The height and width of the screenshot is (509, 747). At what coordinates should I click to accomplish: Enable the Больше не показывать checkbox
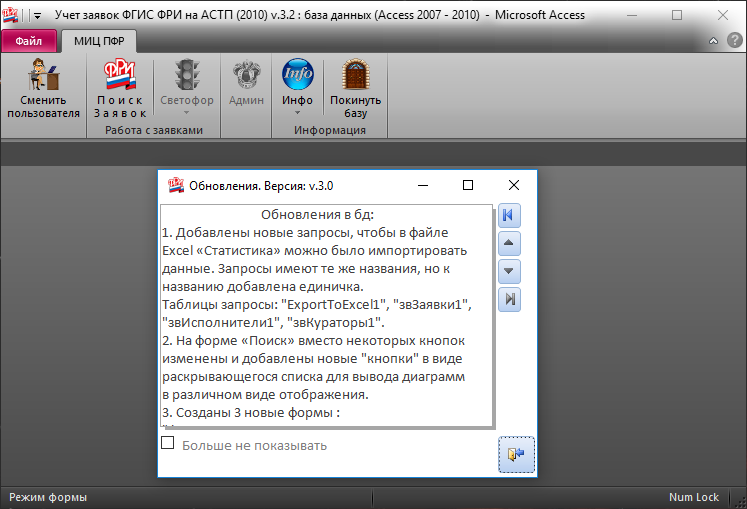click(168, 444)
